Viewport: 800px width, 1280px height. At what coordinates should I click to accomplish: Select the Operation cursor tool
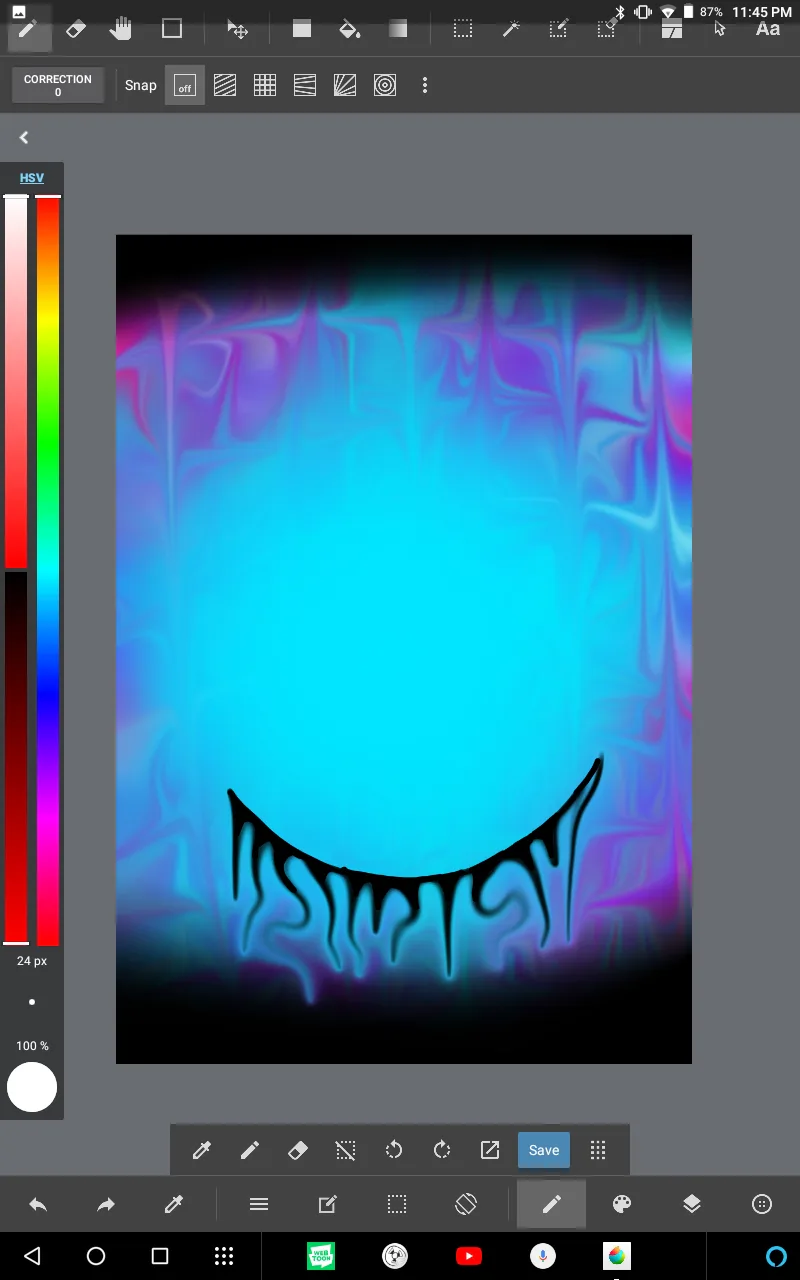tap(720, 29)
